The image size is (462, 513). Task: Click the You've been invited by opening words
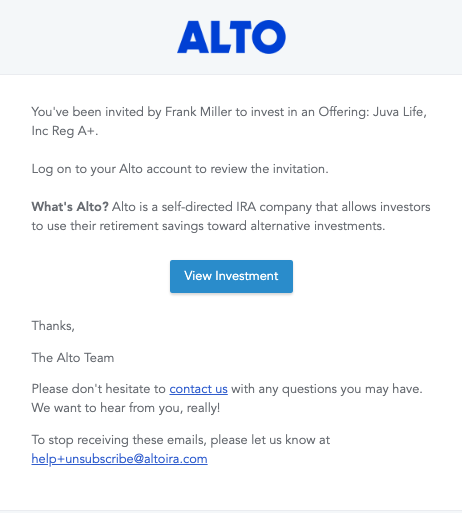click(x=96, y=112)
